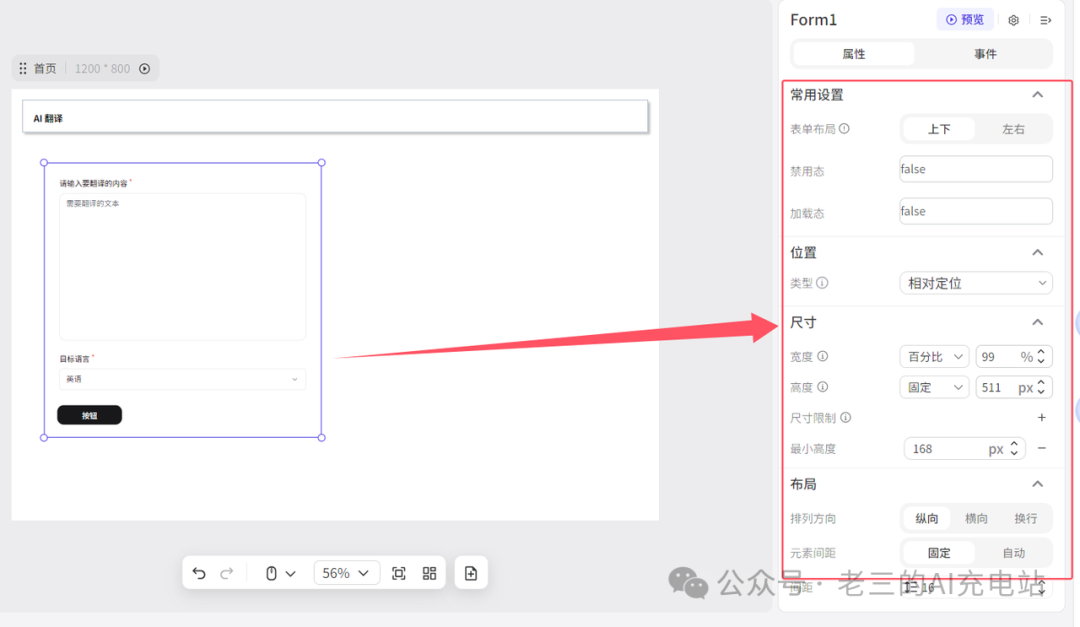Click the Form1 title text
Screen dimensions: 1080x627
coord(813,20)
